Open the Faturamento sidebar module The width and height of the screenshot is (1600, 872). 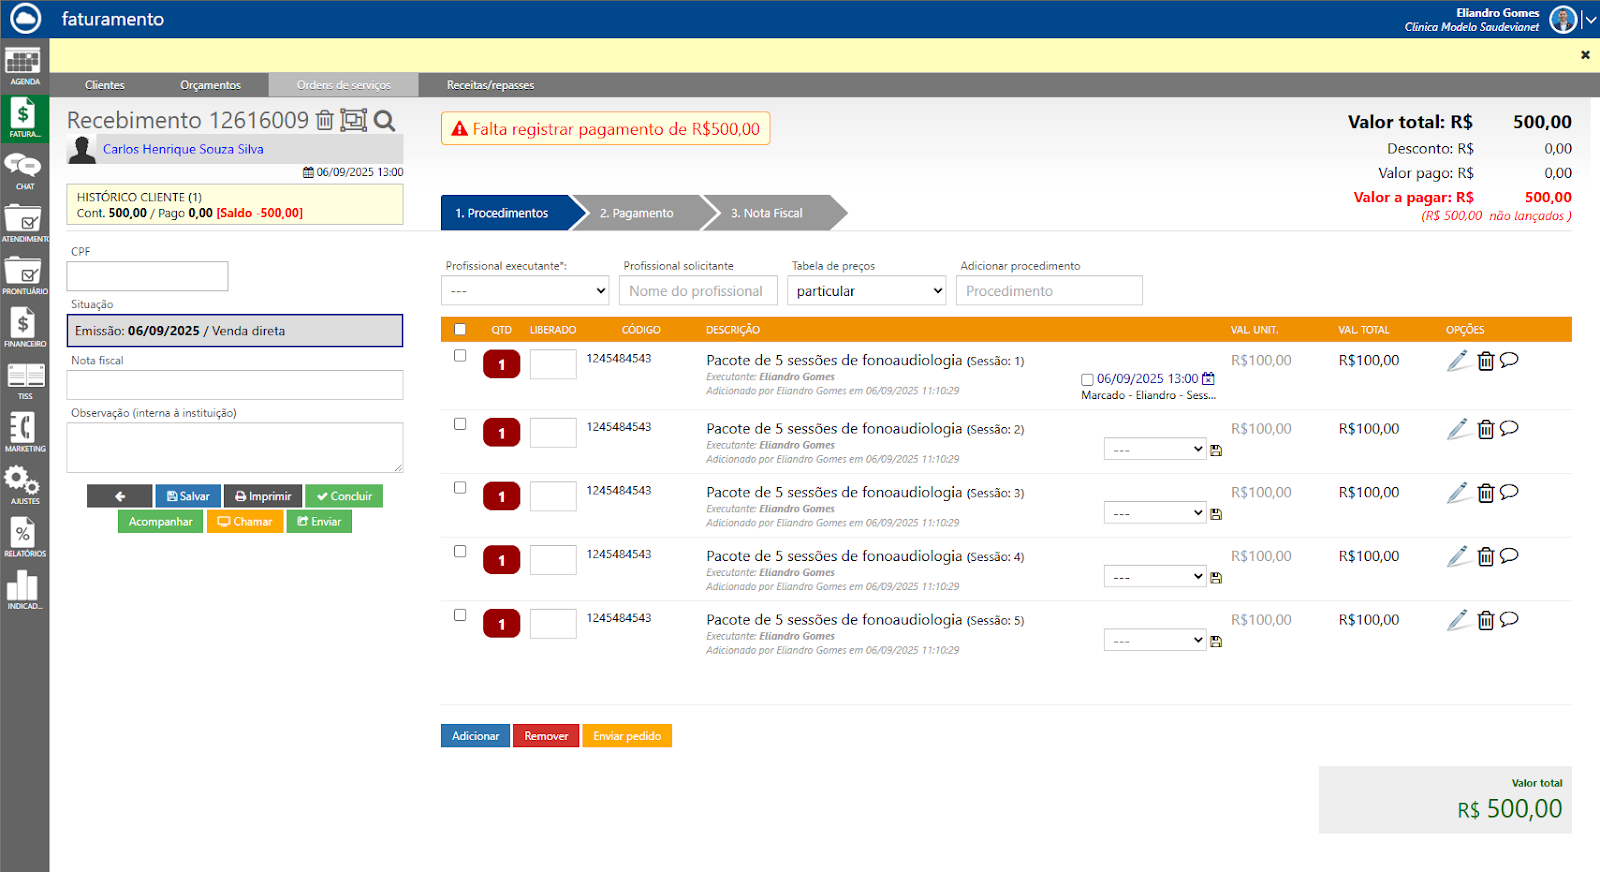pos(24,118)
